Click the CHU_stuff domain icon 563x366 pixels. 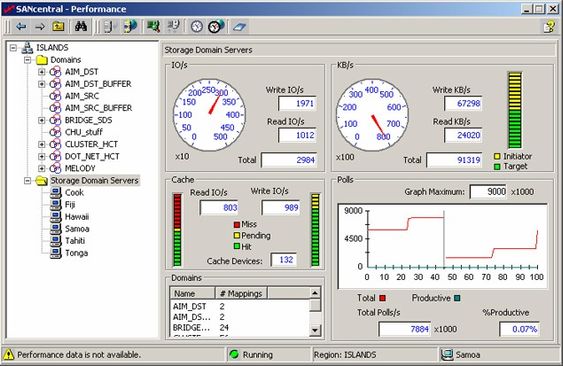55,132
